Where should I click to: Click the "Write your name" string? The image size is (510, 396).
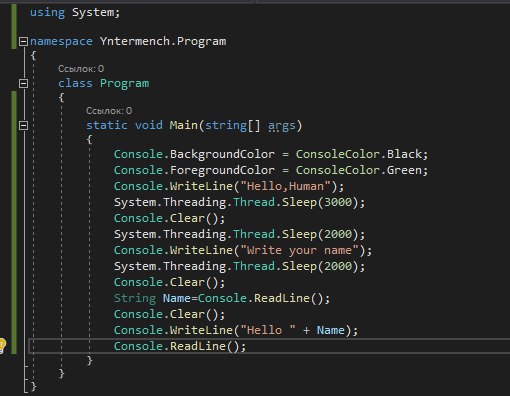(299, 250)
